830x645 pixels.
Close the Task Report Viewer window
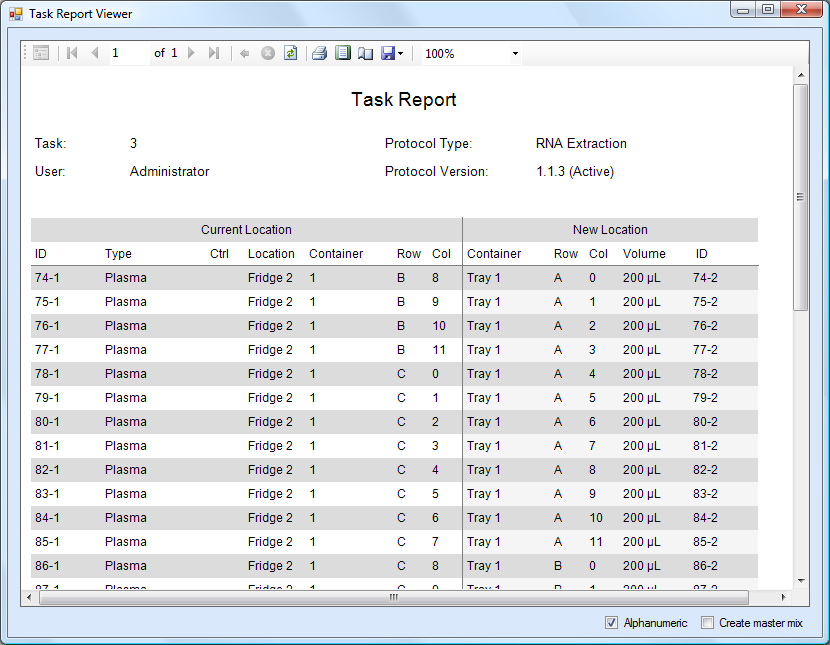coord(801,10)
